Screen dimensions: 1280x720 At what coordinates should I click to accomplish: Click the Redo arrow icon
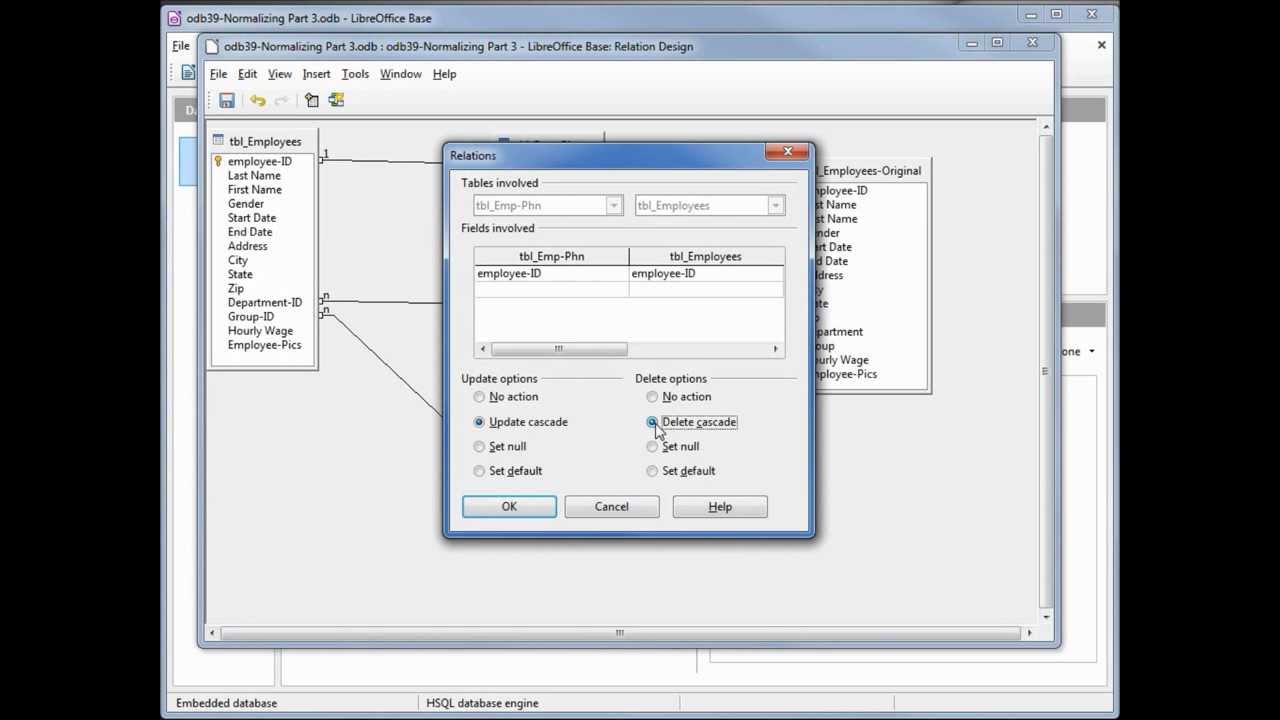(281, 100)
